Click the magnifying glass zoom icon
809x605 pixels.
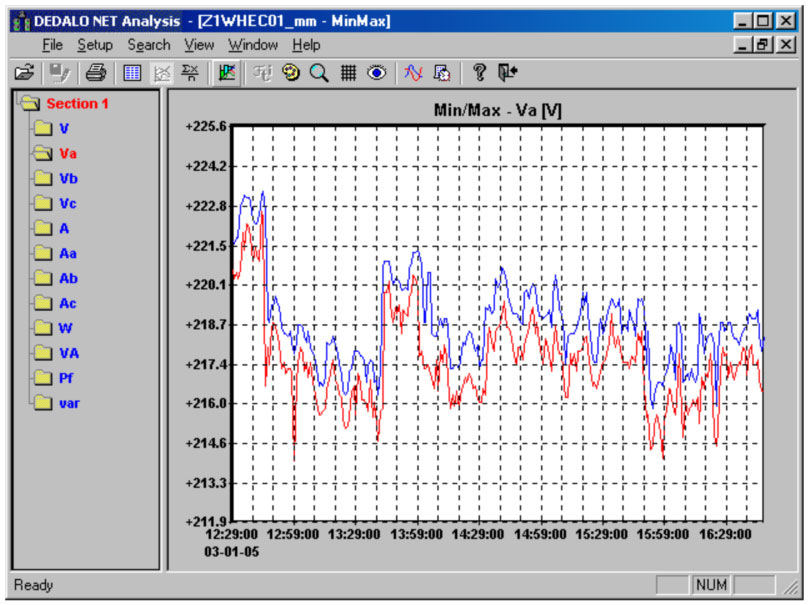pos(319,72)
